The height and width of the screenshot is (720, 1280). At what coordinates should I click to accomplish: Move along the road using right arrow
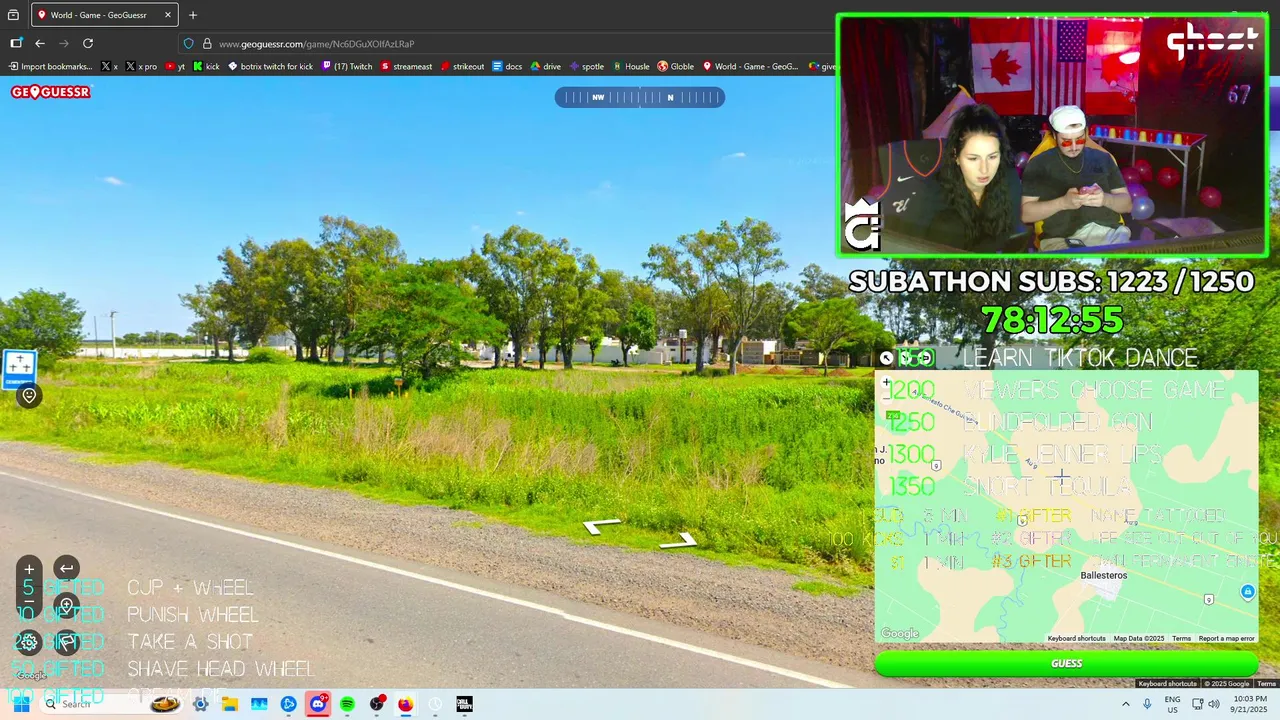(x=678, y=541)
